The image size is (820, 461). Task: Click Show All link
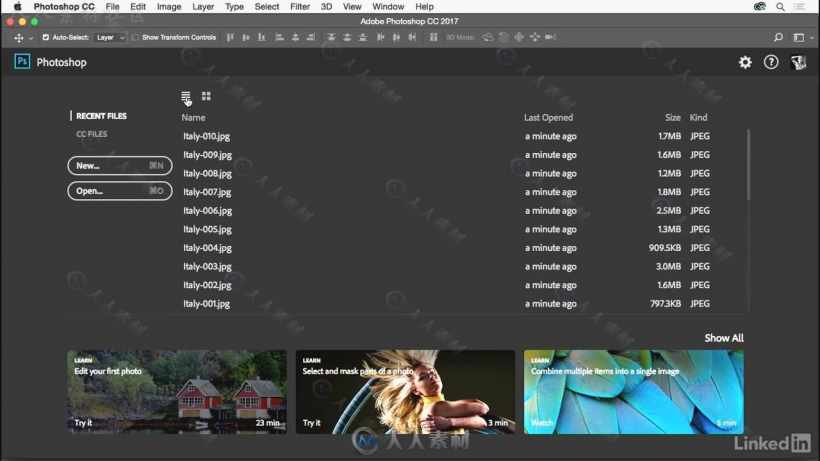(724, 338)
